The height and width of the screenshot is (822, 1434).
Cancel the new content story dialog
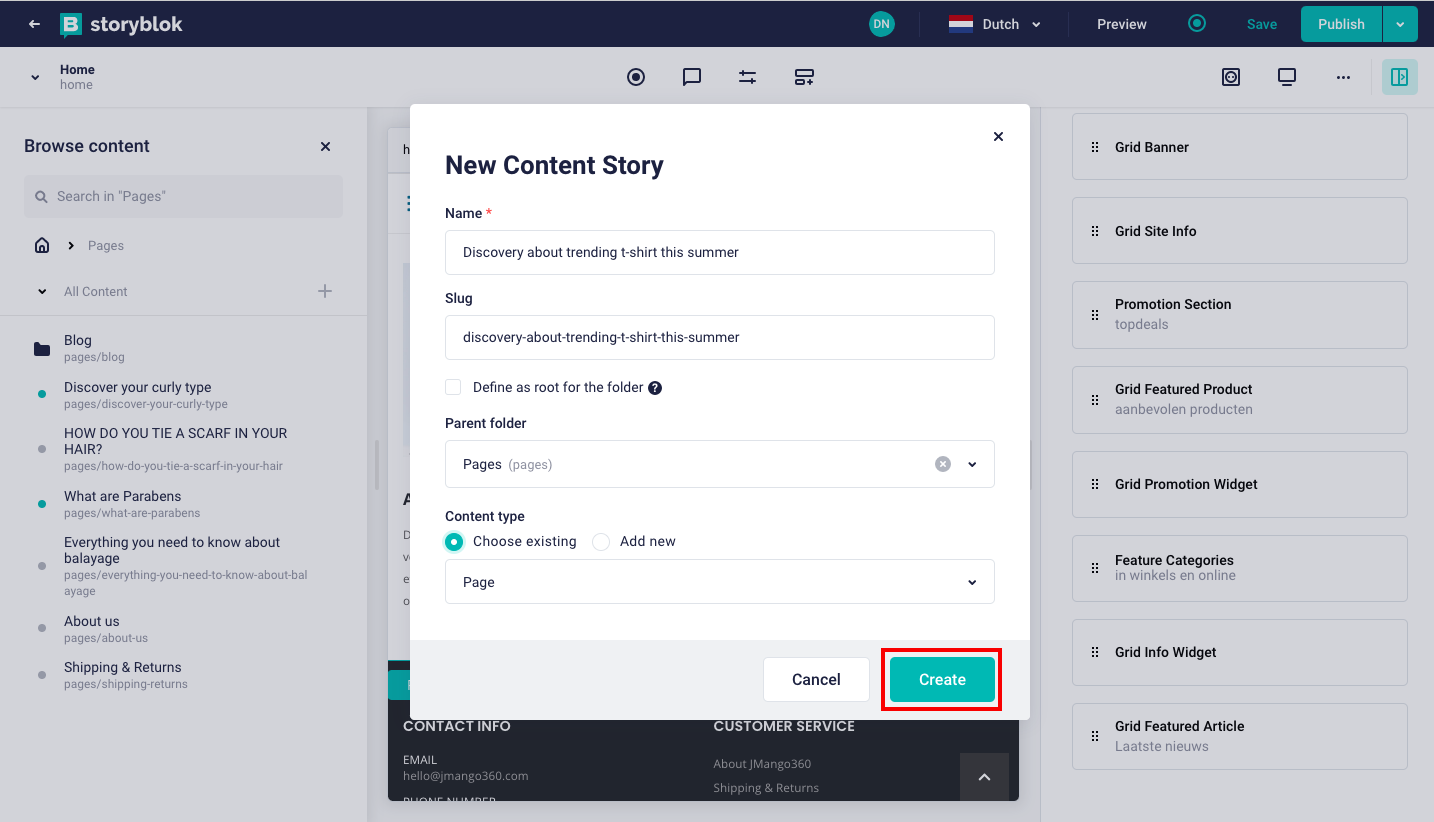tap(815, 679)
